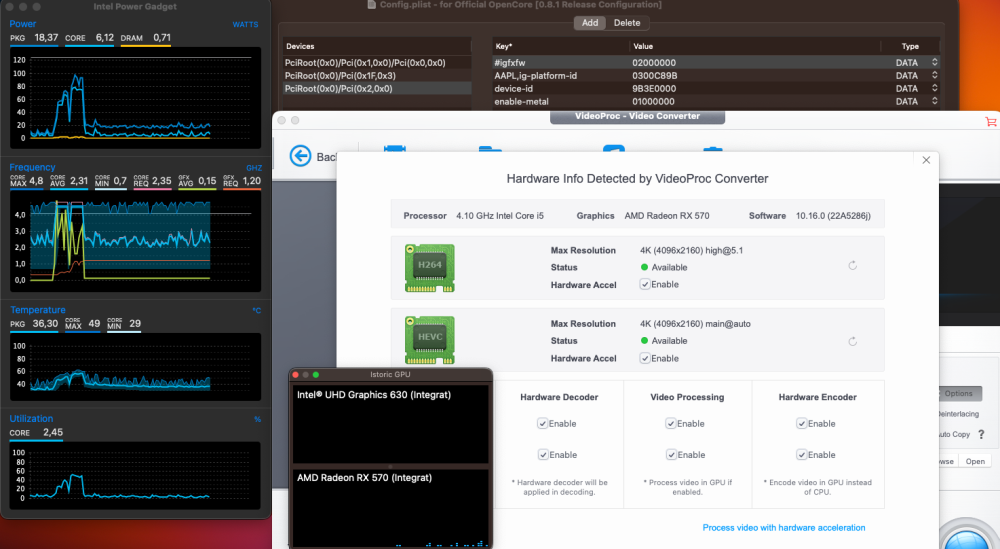Open the shopping cart icon in VideoProc

tap(990, 121)
